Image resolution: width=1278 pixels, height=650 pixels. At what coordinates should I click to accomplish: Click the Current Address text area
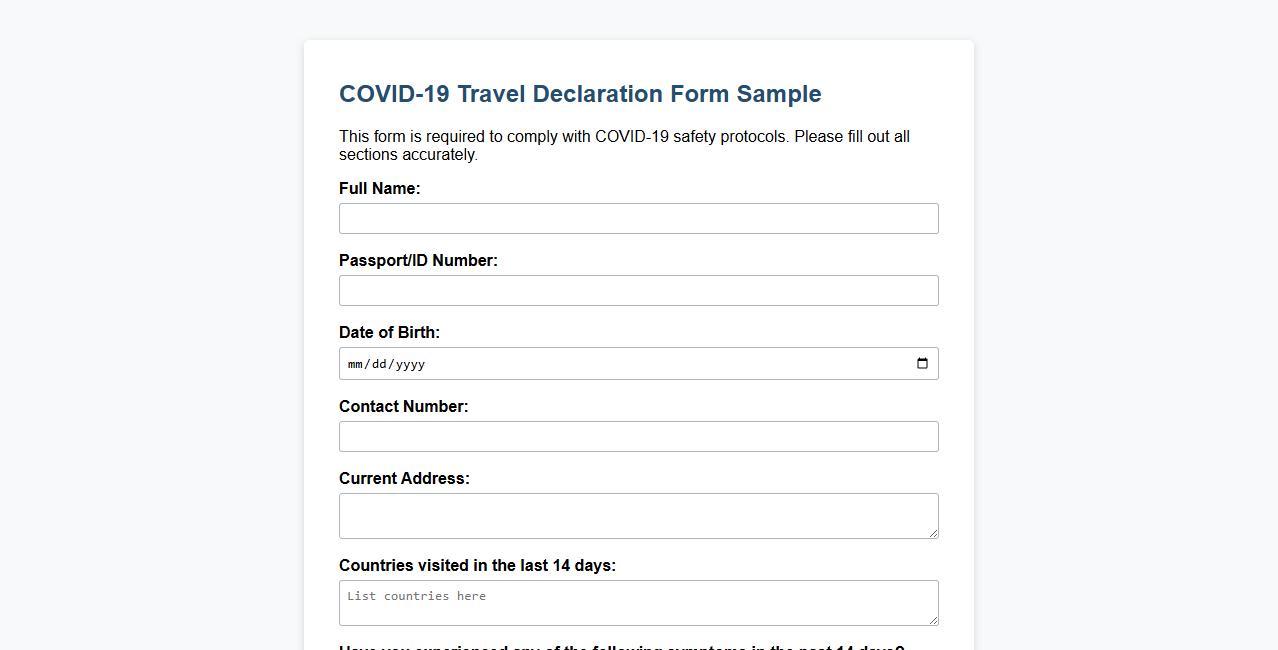pos(638,512)
